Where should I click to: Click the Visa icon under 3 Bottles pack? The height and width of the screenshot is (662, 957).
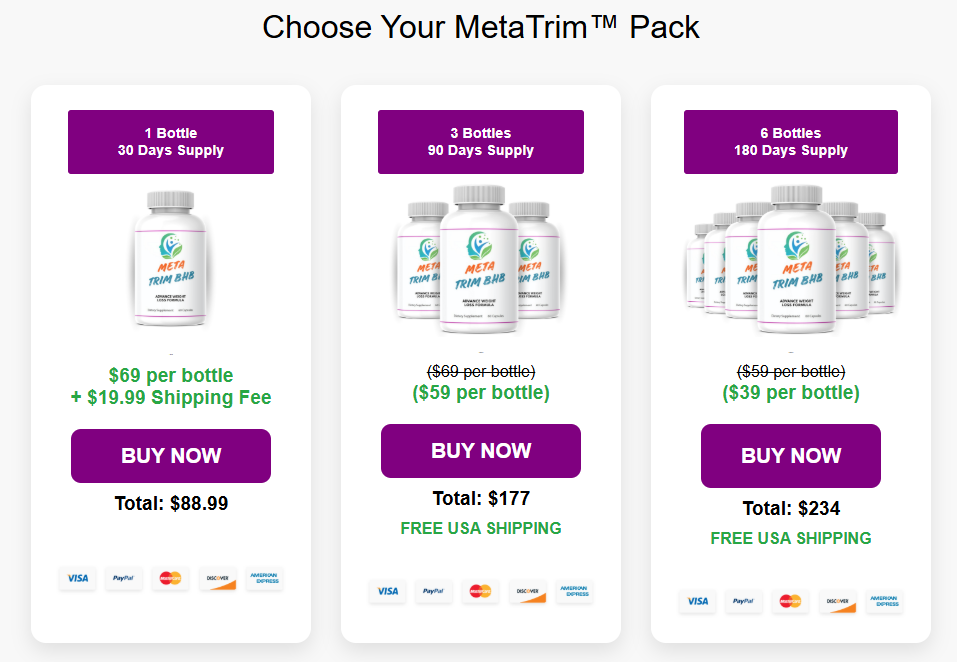(x=387, y=591)
